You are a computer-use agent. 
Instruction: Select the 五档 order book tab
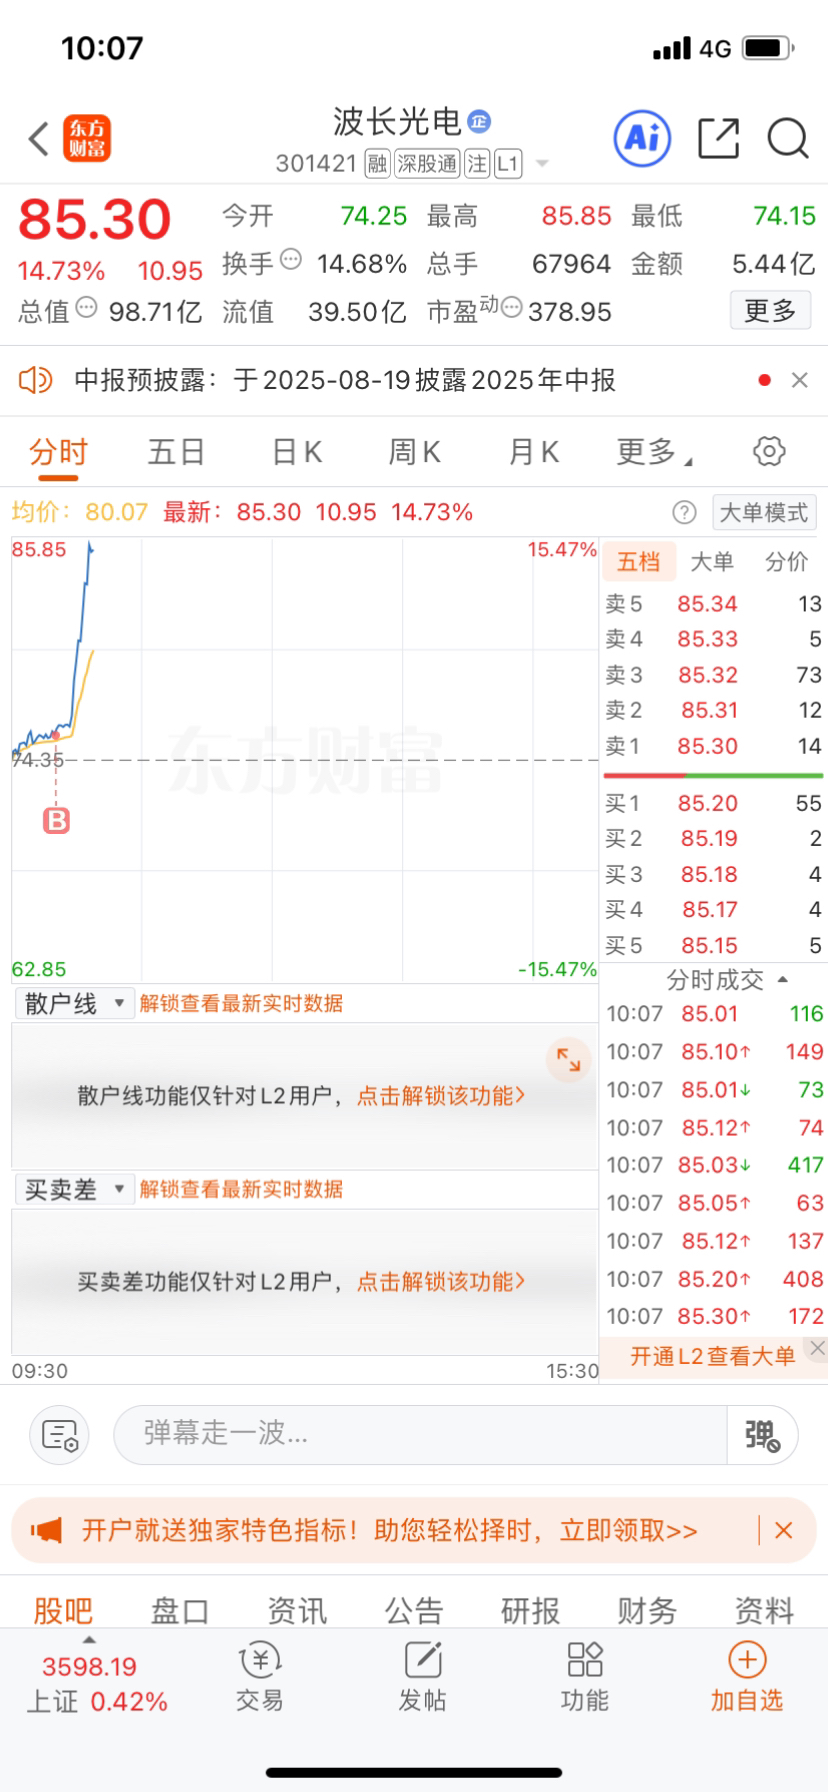pyautogui.click(x=639, y=561)
